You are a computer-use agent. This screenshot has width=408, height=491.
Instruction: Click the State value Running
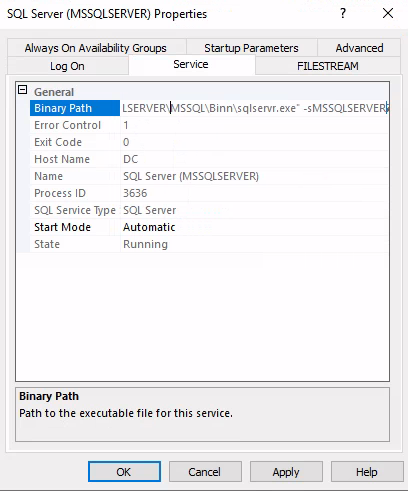point(145,244)
